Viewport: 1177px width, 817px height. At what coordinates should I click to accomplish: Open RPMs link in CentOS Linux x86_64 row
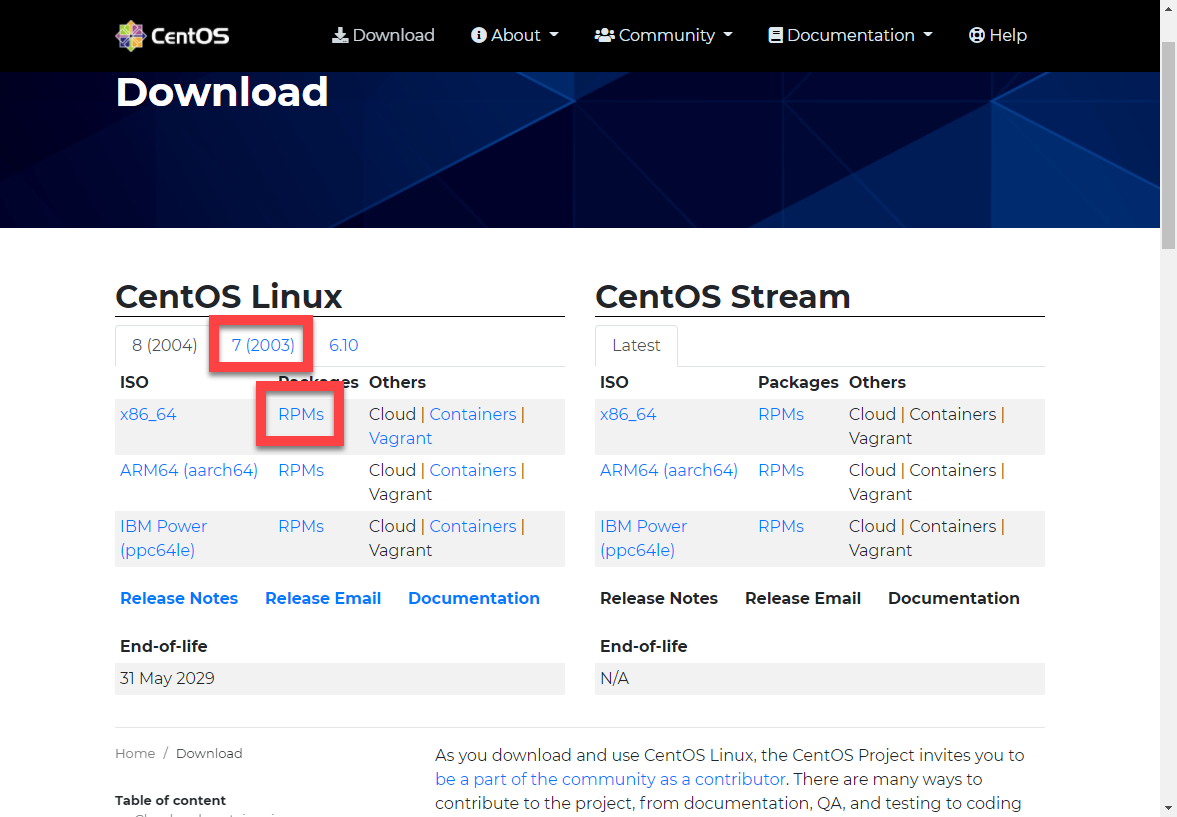click(301, 415)
